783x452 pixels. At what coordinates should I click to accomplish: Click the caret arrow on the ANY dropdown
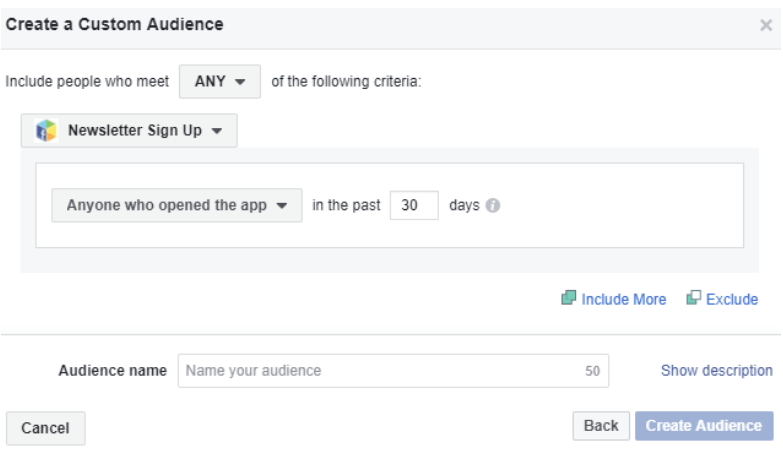pyautogui.click(x=243, y=83)
